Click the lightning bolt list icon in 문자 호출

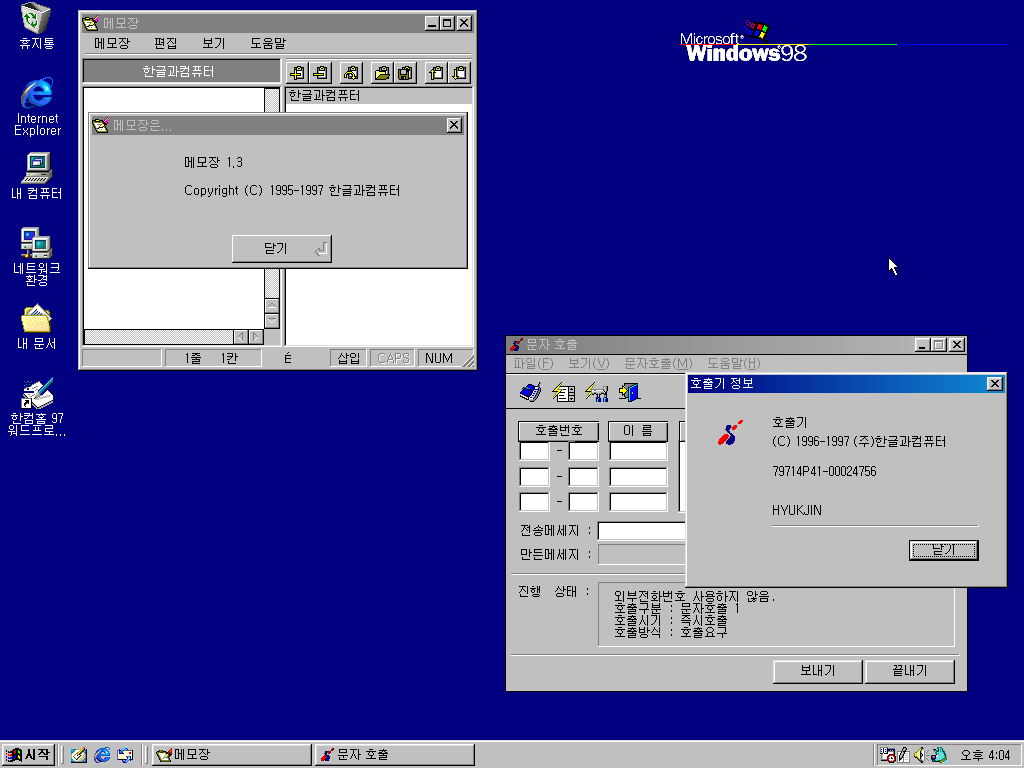(563, 392)
